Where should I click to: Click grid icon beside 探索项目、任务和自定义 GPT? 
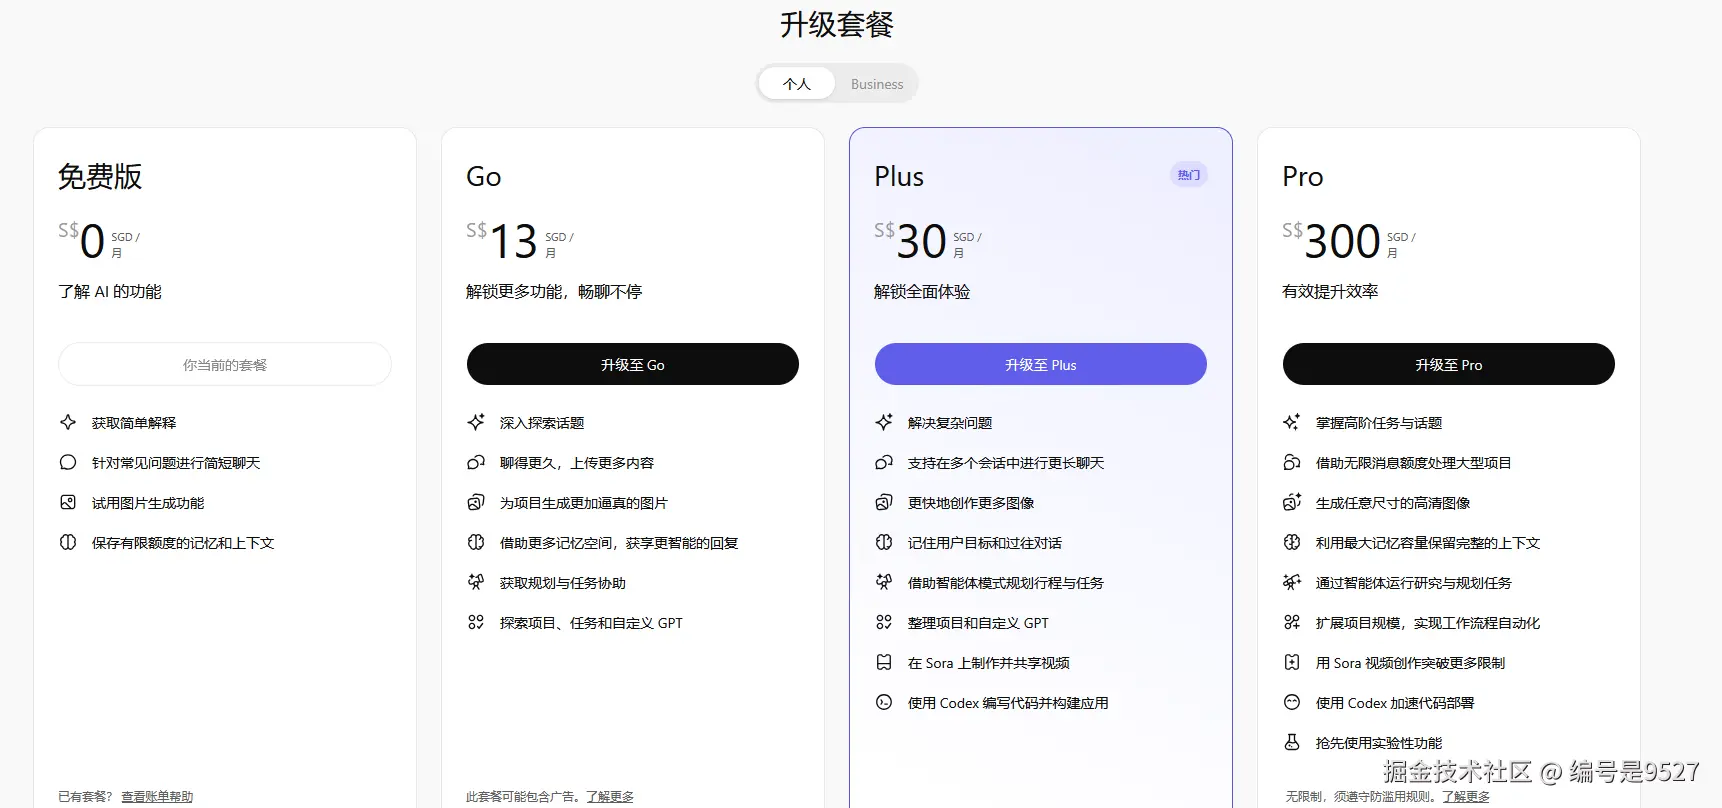pyautogui.click(x=476, y=622)
